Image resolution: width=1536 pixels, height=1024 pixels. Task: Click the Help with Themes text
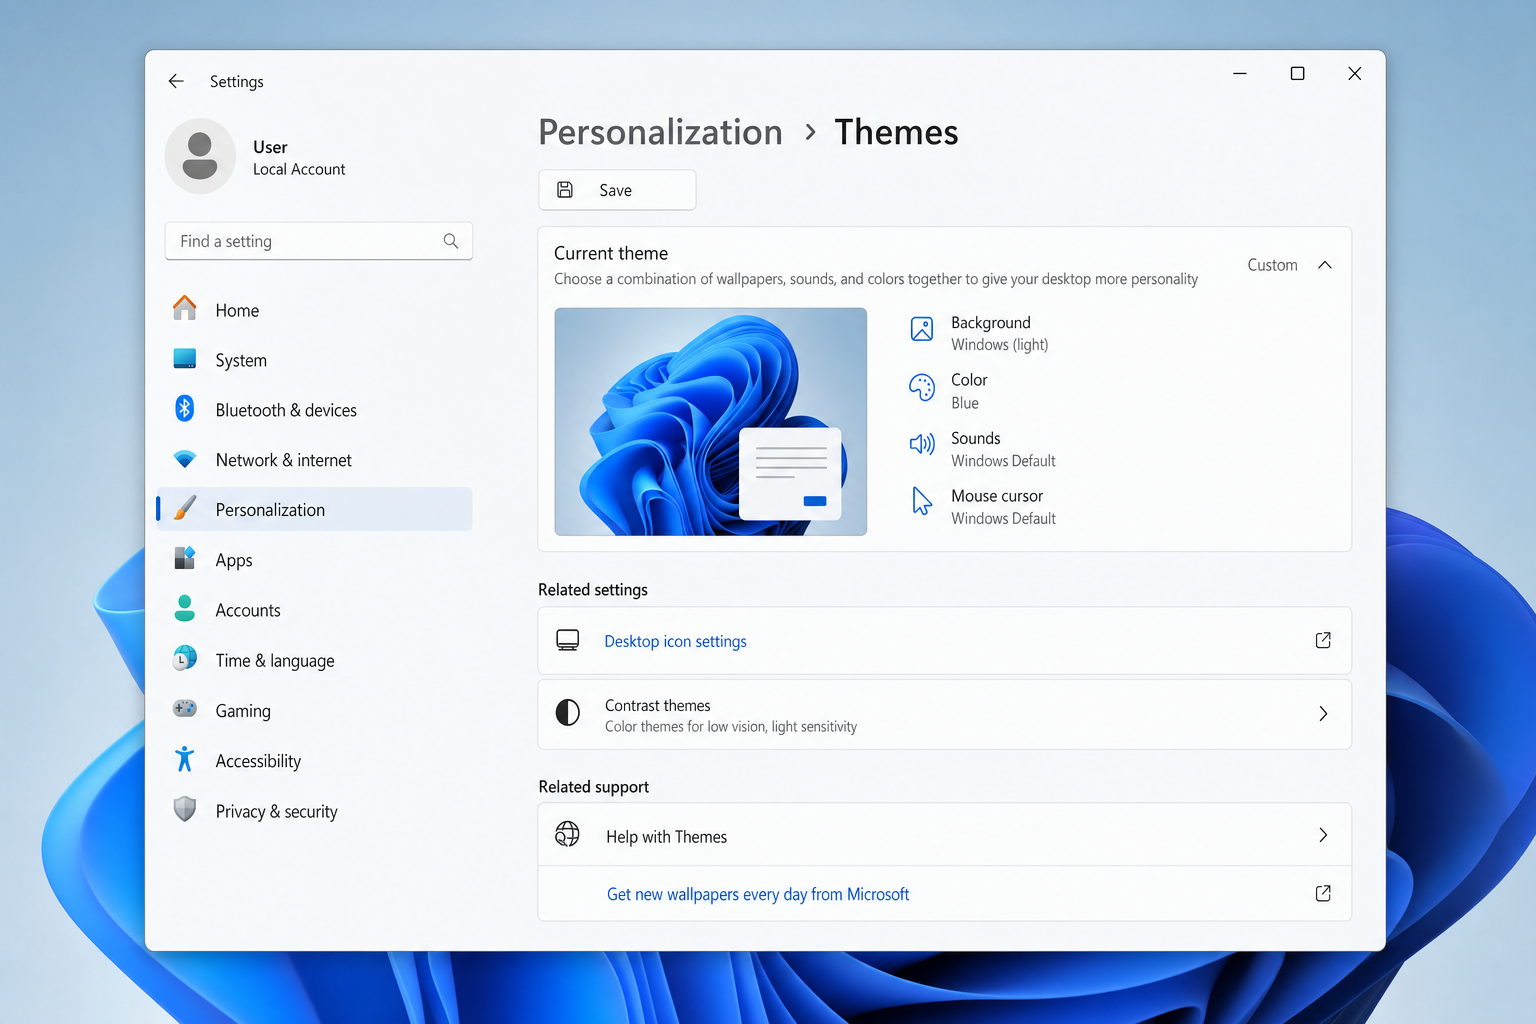(x=666, y=837)
